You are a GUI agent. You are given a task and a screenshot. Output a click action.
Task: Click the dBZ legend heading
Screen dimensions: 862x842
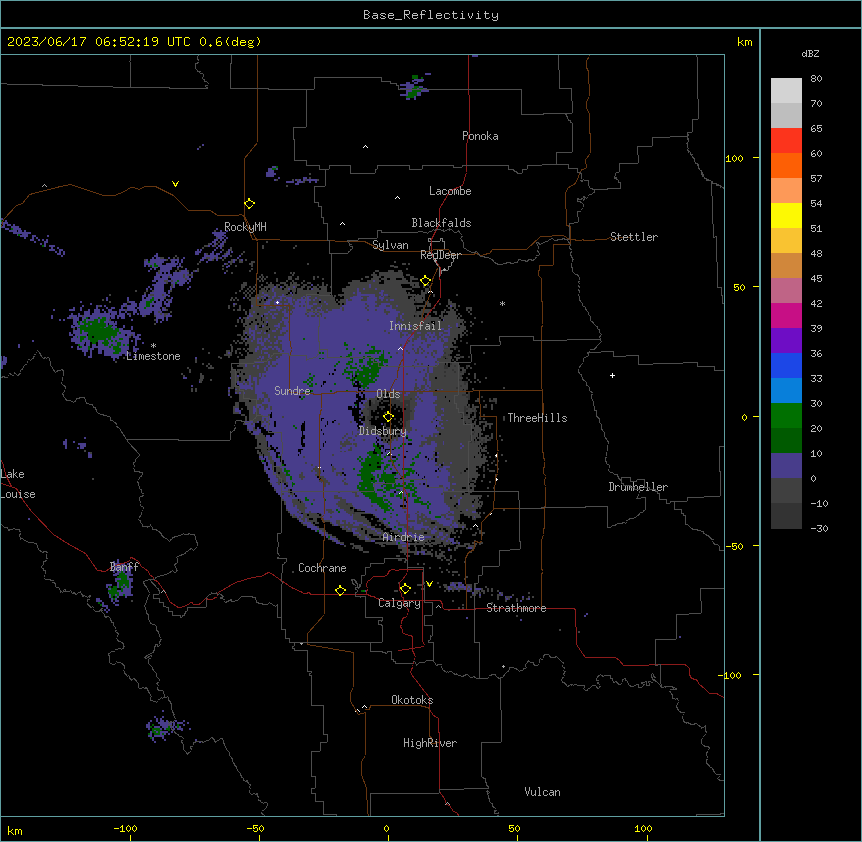point(810,53)
